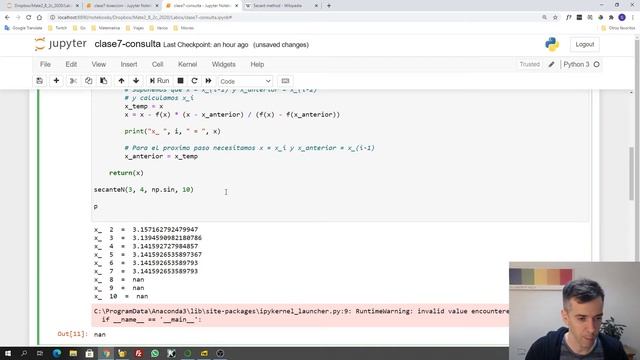Screen dimensions: 640x360
Task: Switch to the Dropbox Mate2 browser tab
Action: 42,6
